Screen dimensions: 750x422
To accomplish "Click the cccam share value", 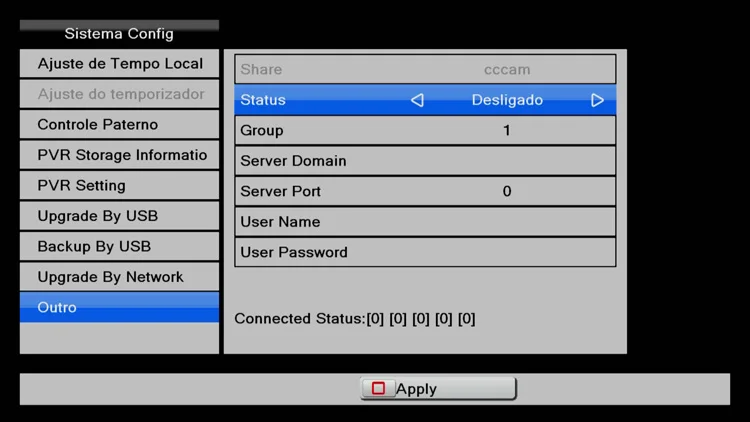I will point(507,70).
